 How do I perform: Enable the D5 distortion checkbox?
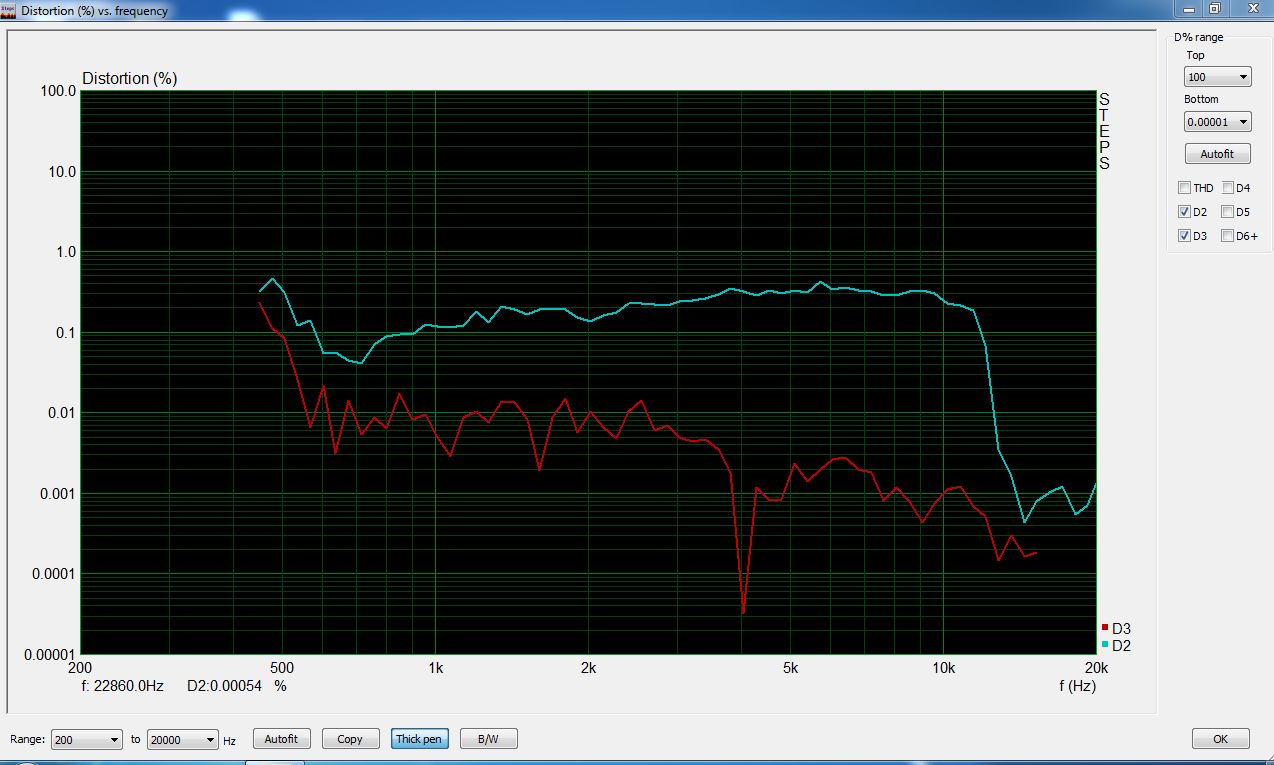click(x=1228, y=212)
